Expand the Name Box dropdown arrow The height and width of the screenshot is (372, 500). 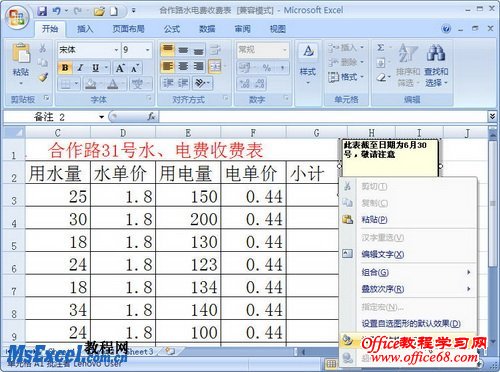coord(101,117)
